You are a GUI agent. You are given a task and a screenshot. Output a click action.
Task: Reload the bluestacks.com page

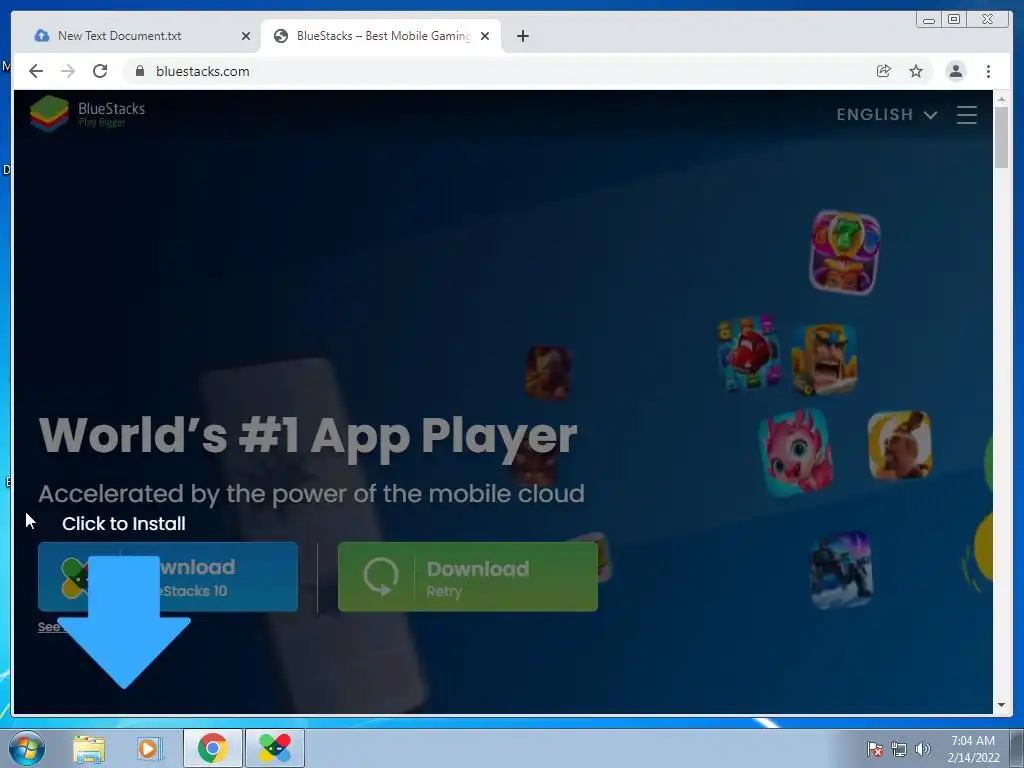100,71
